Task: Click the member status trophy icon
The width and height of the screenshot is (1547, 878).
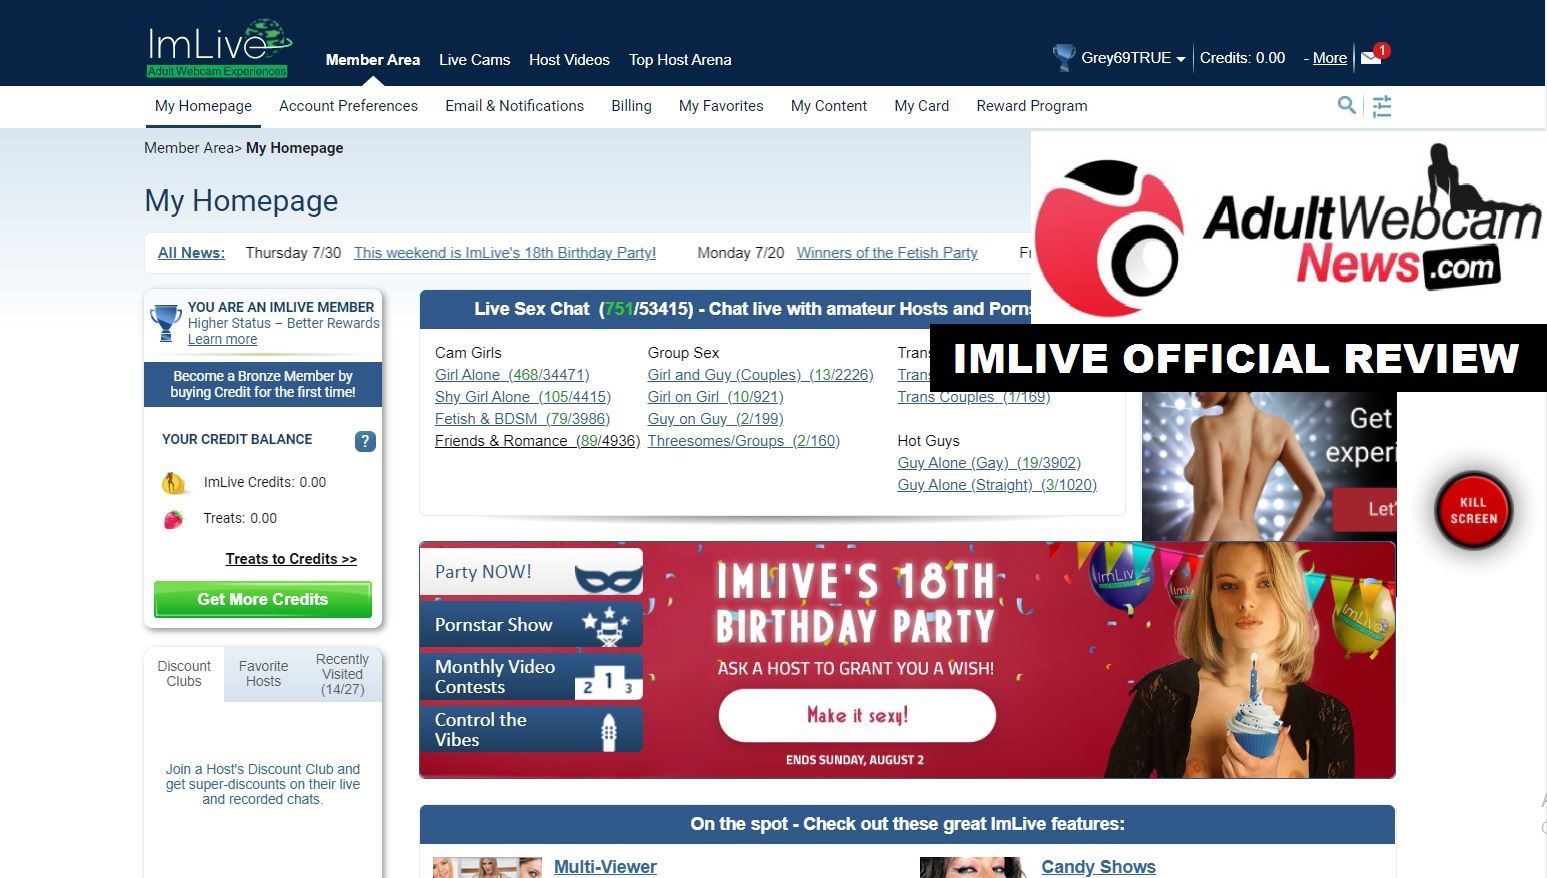Action: tap(165, 324)
